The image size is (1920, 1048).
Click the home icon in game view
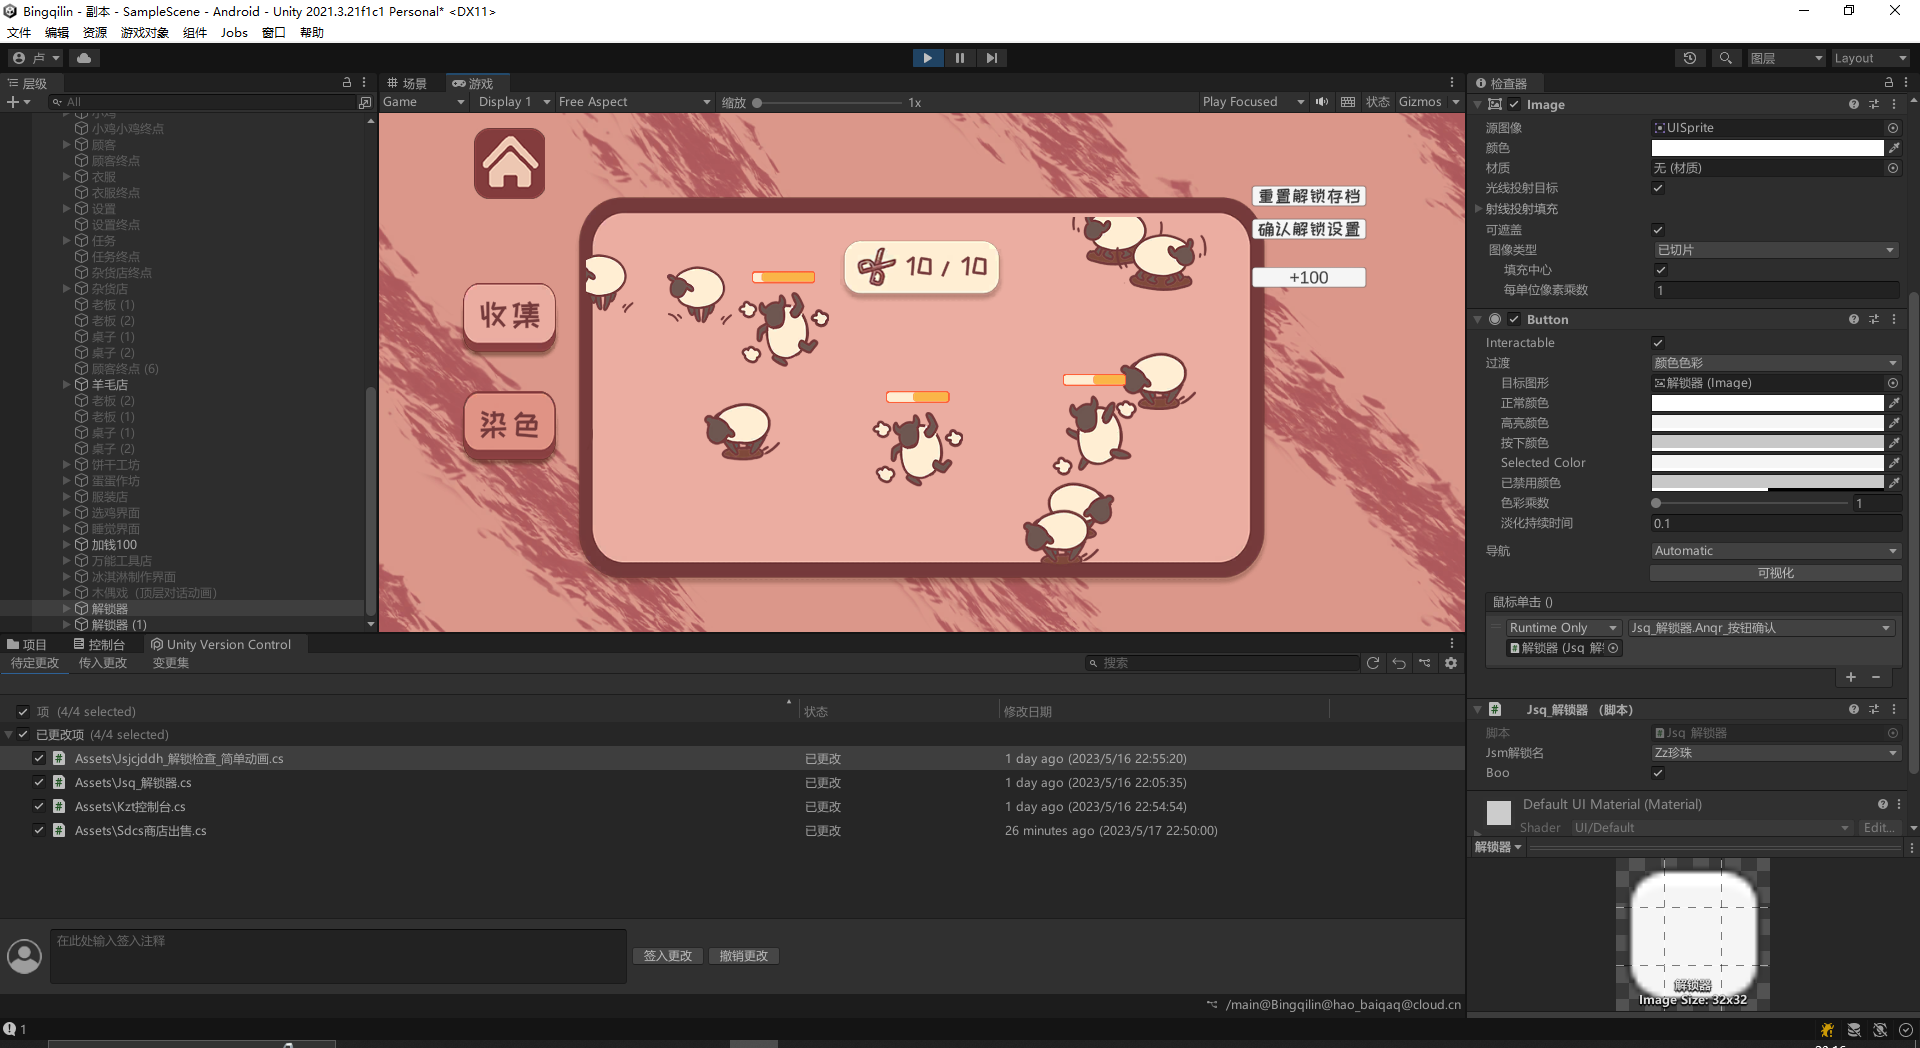coord(510,163)
